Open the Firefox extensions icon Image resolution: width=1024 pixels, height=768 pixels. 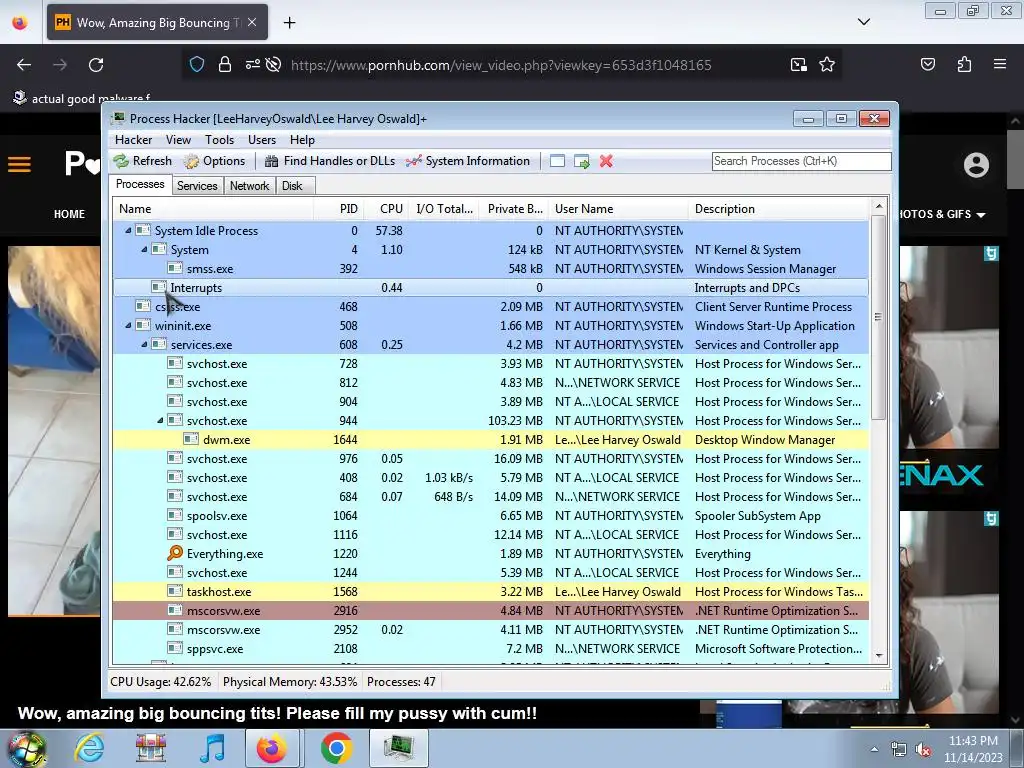[964, 64]
